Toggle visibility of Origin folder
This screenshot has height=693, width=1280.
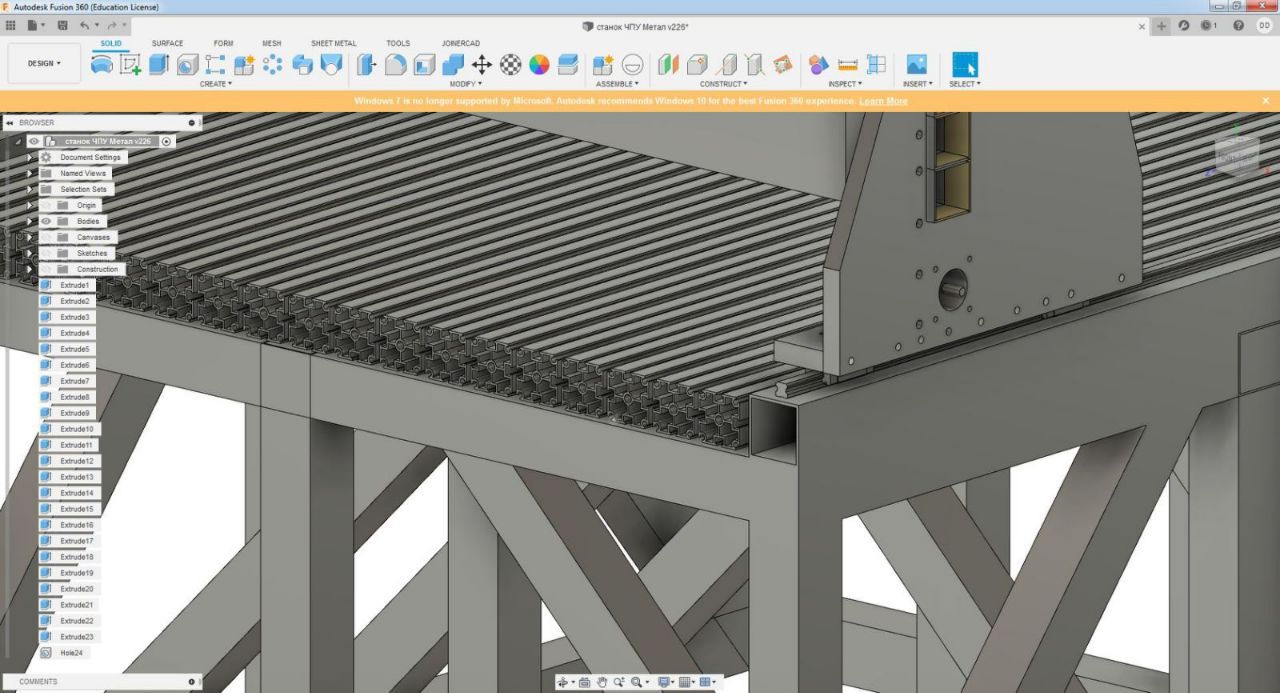tap(46, 205)
